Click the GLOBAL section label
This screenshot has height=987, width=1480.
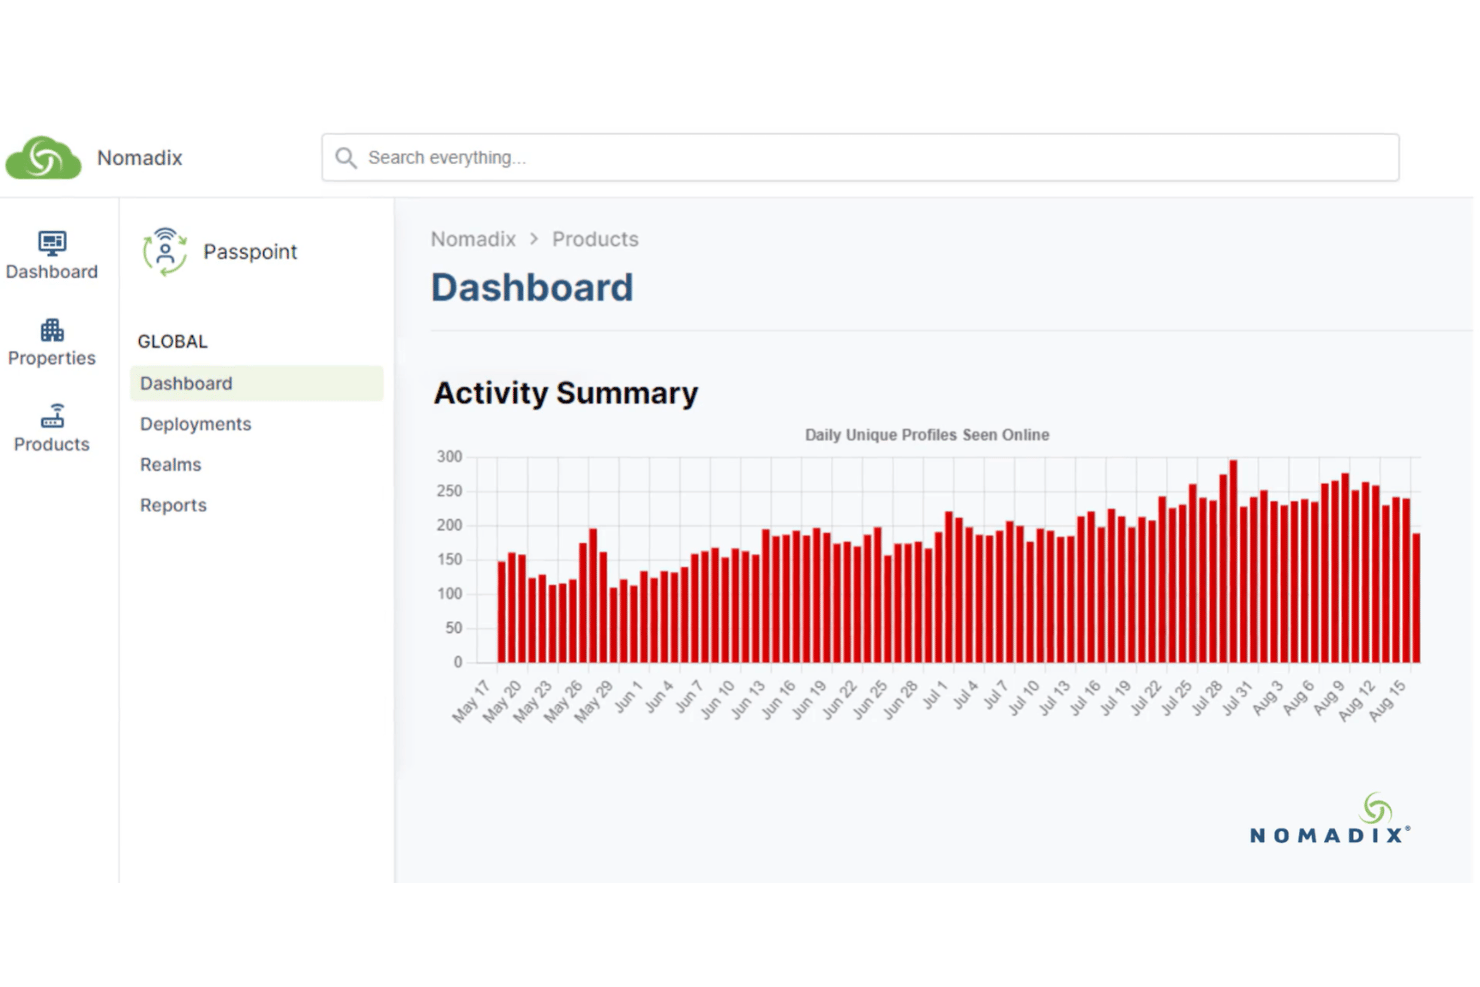click(x=173, y=342)
